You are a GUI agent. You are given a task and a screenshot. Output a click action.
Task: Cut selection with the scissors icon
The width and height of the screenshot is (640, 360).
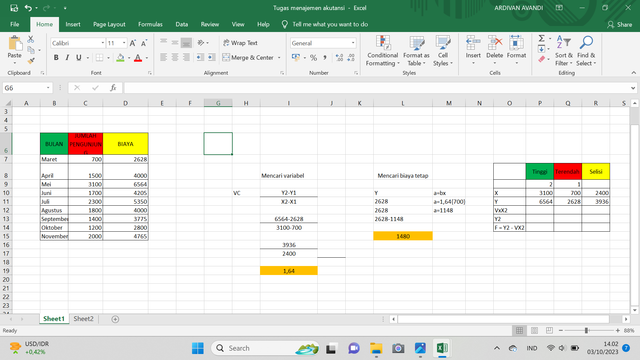[x=31, y=40]
